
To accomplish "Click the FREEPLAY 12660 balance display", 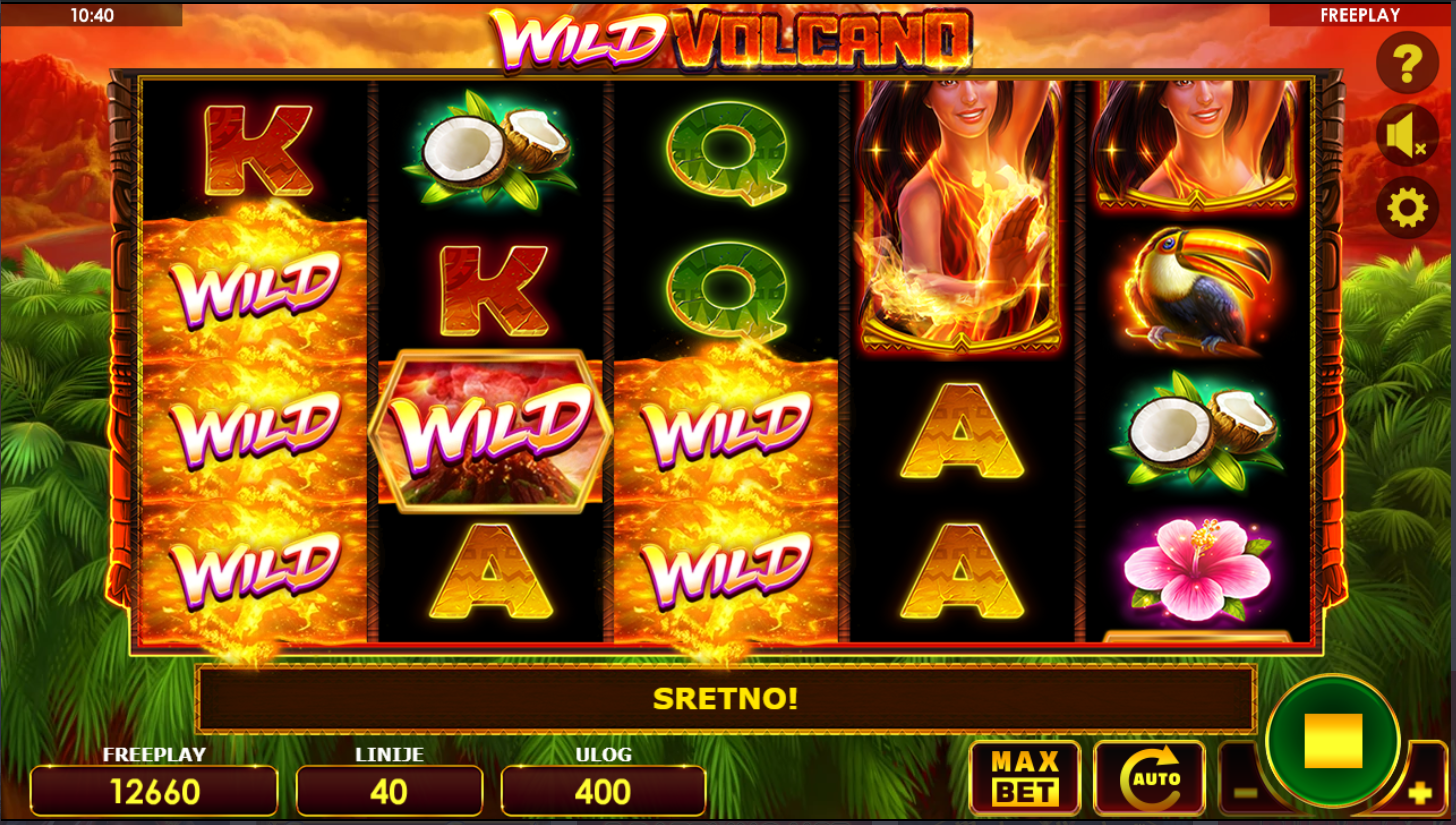I will (154, 791).
